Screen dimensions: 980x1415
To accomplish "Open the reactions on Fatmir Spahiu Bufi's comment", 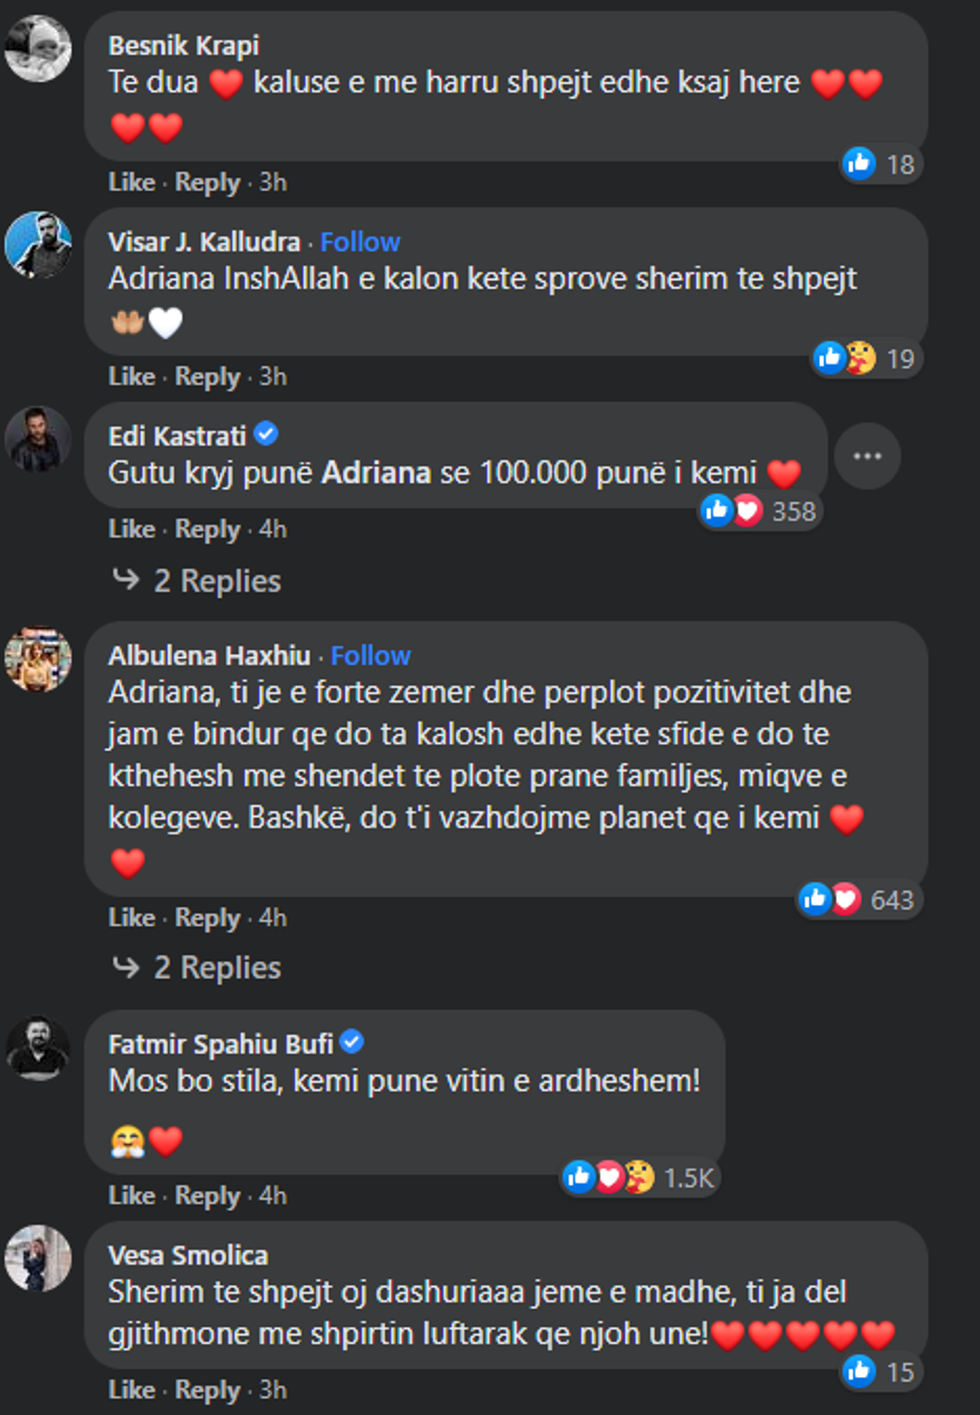I will 639,1177.
